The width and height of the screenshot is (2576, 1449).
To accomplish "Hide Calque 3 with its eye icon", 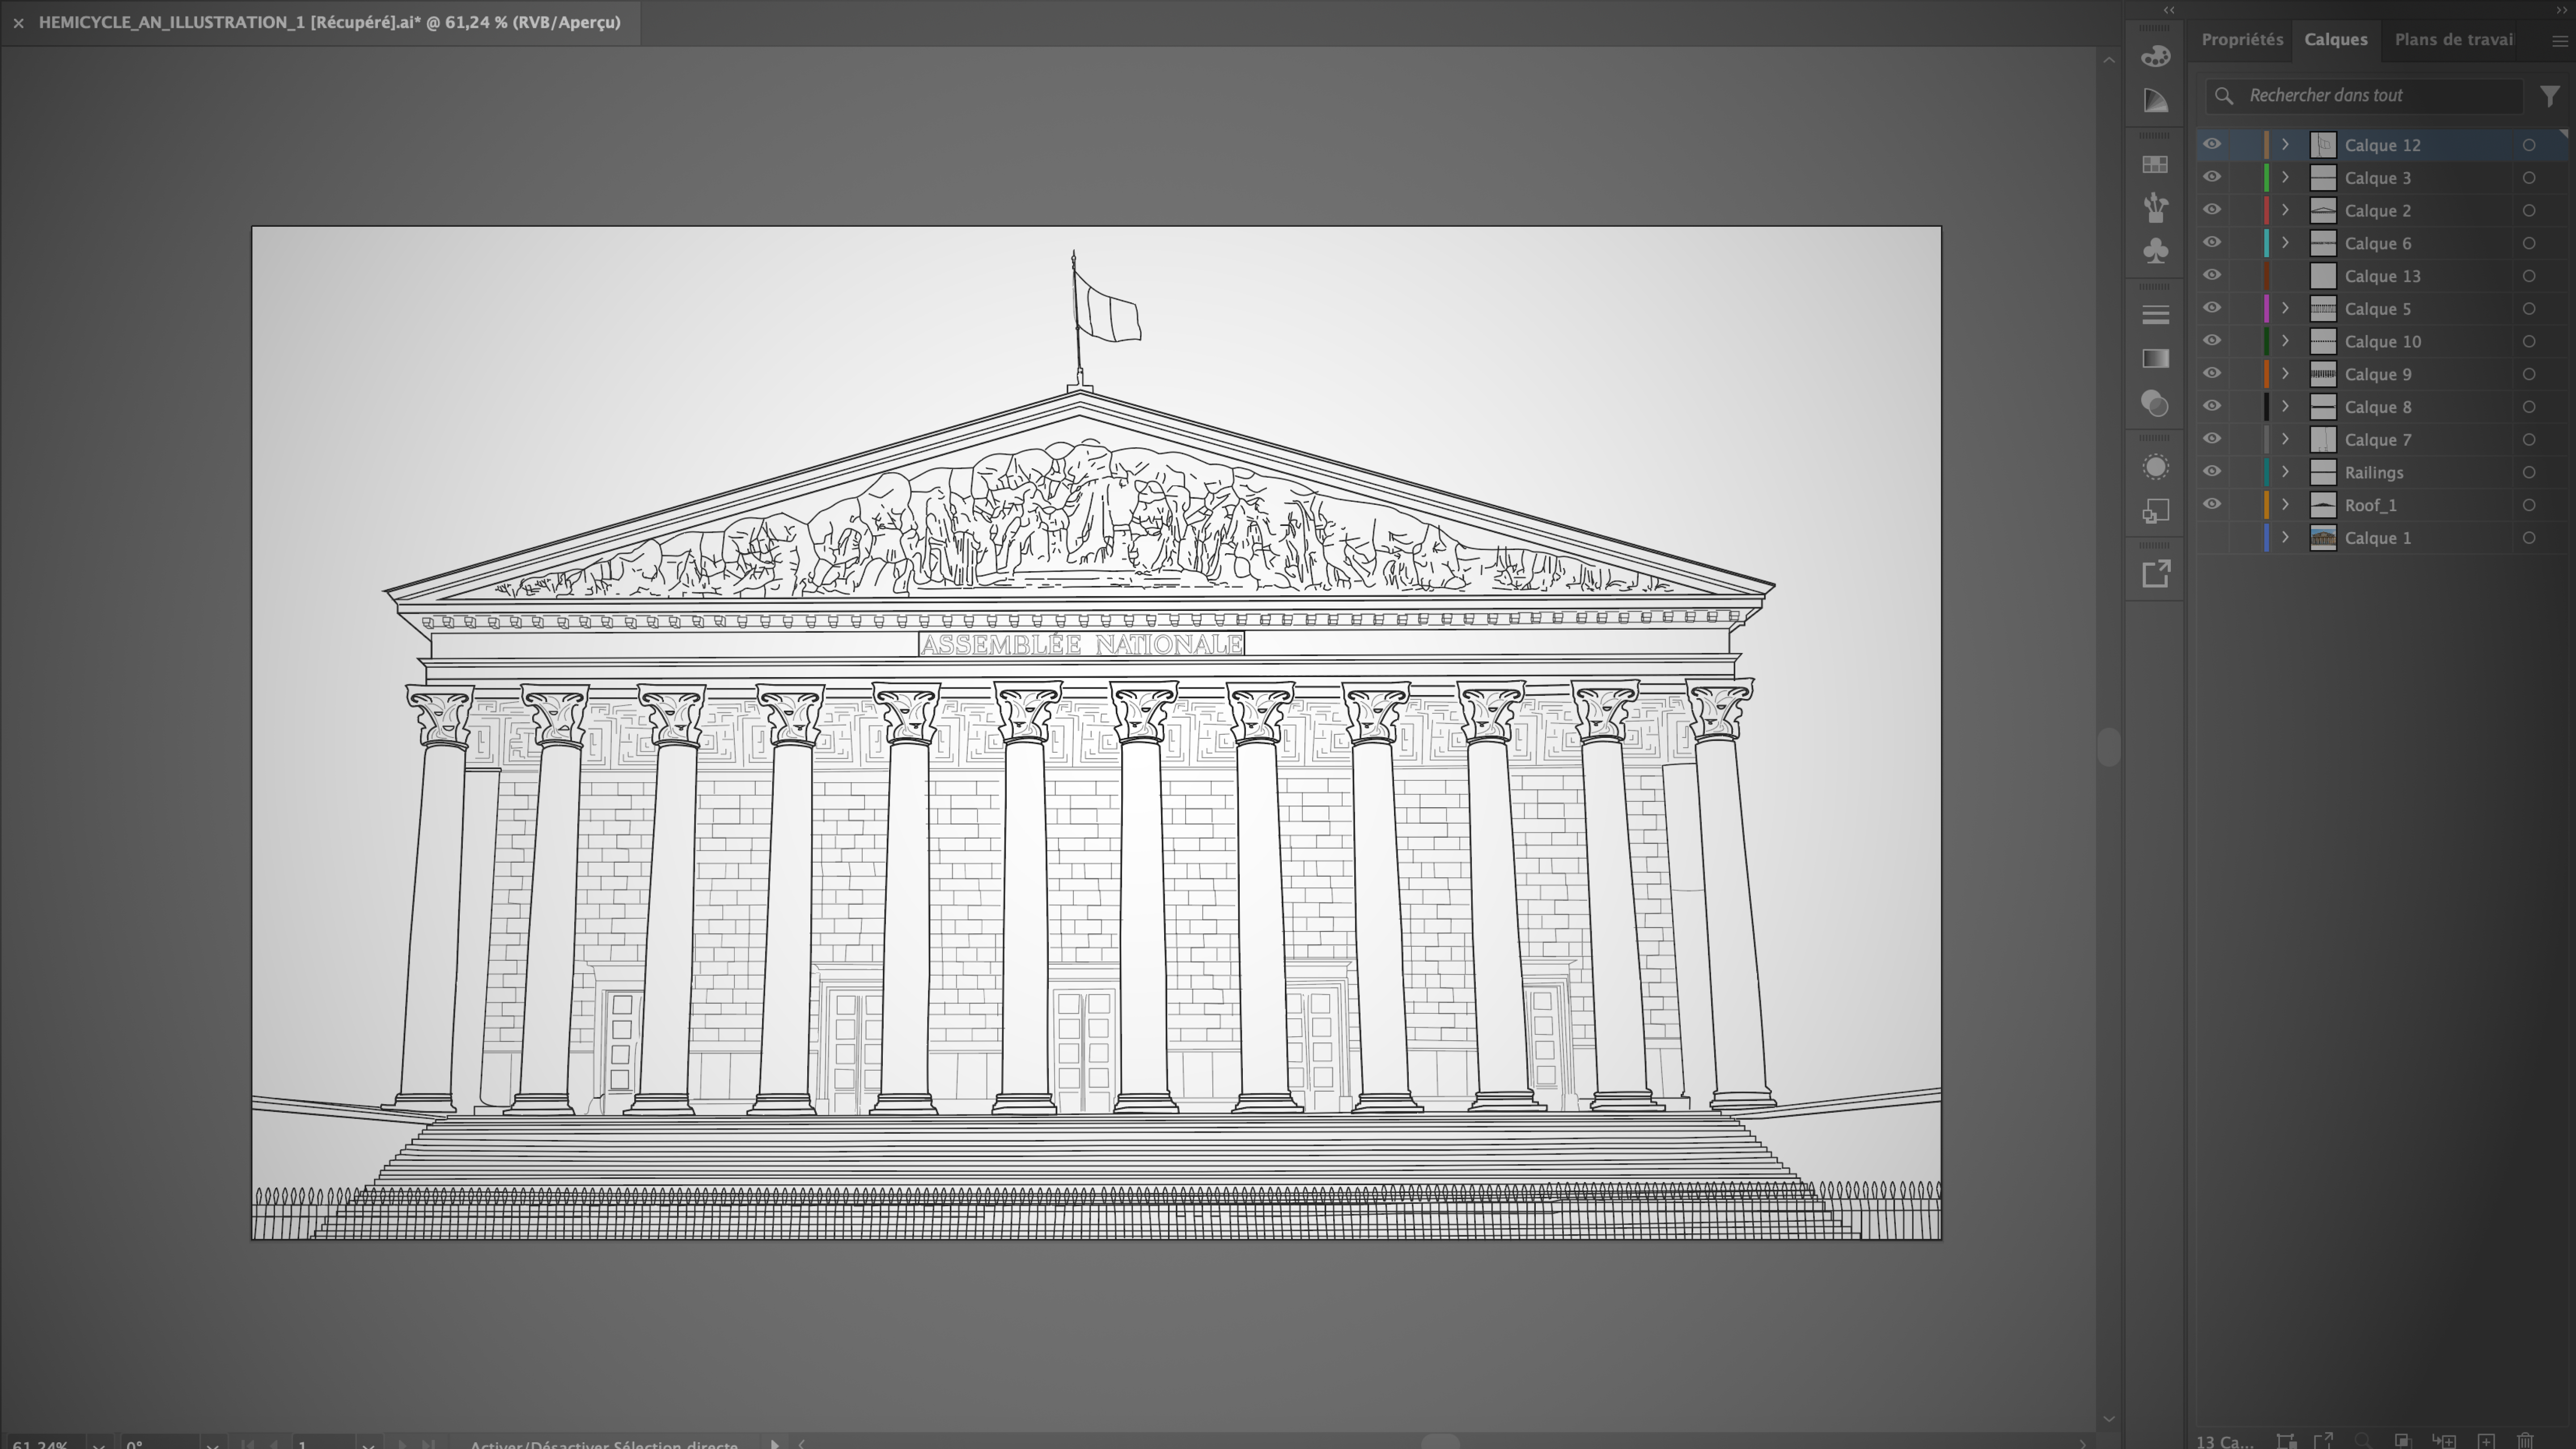I will pos(2211,178).
